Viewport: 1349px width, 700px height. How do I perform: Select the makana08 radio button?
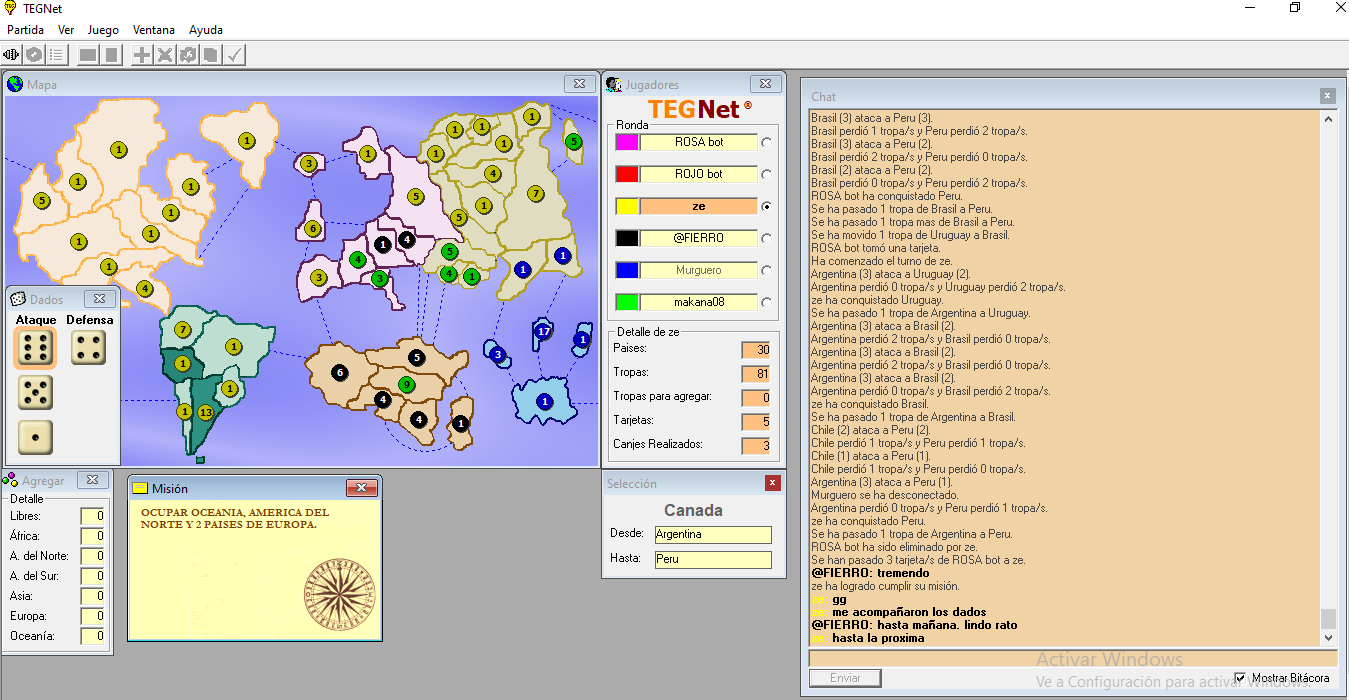click(x=767, y=302)
